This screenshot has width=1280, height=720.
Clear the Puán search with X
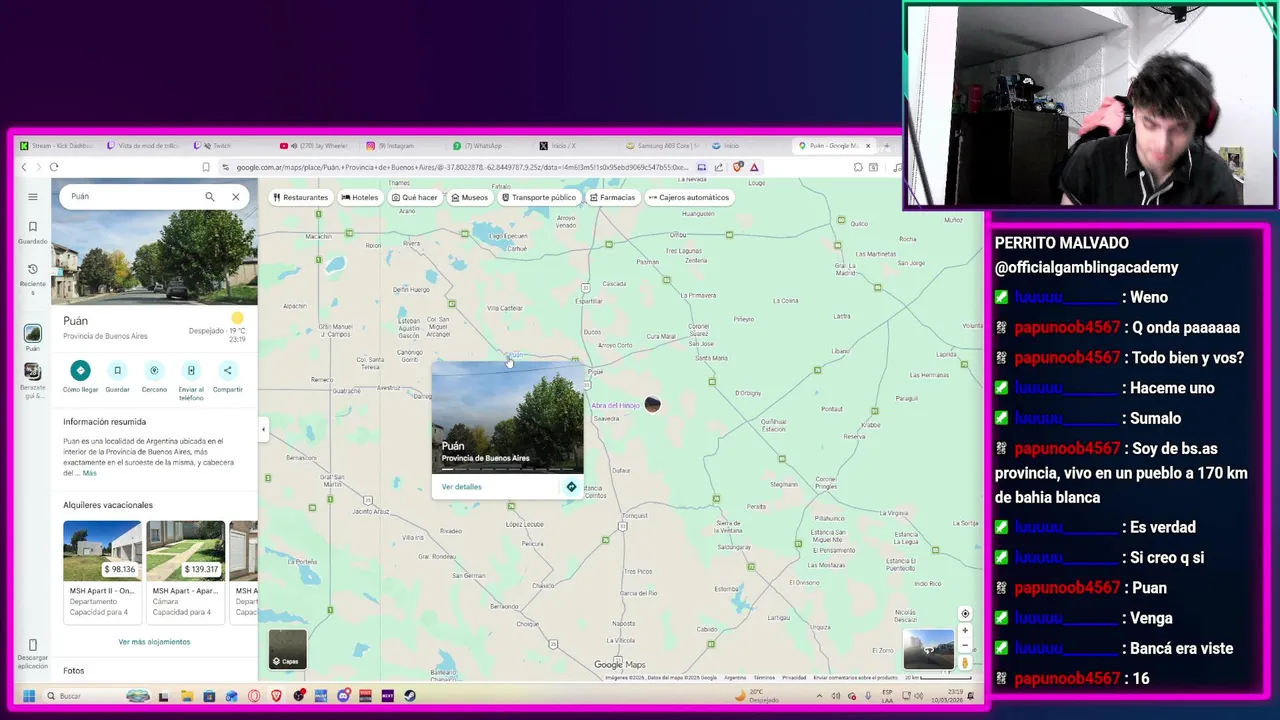click(x=236, y=197)
